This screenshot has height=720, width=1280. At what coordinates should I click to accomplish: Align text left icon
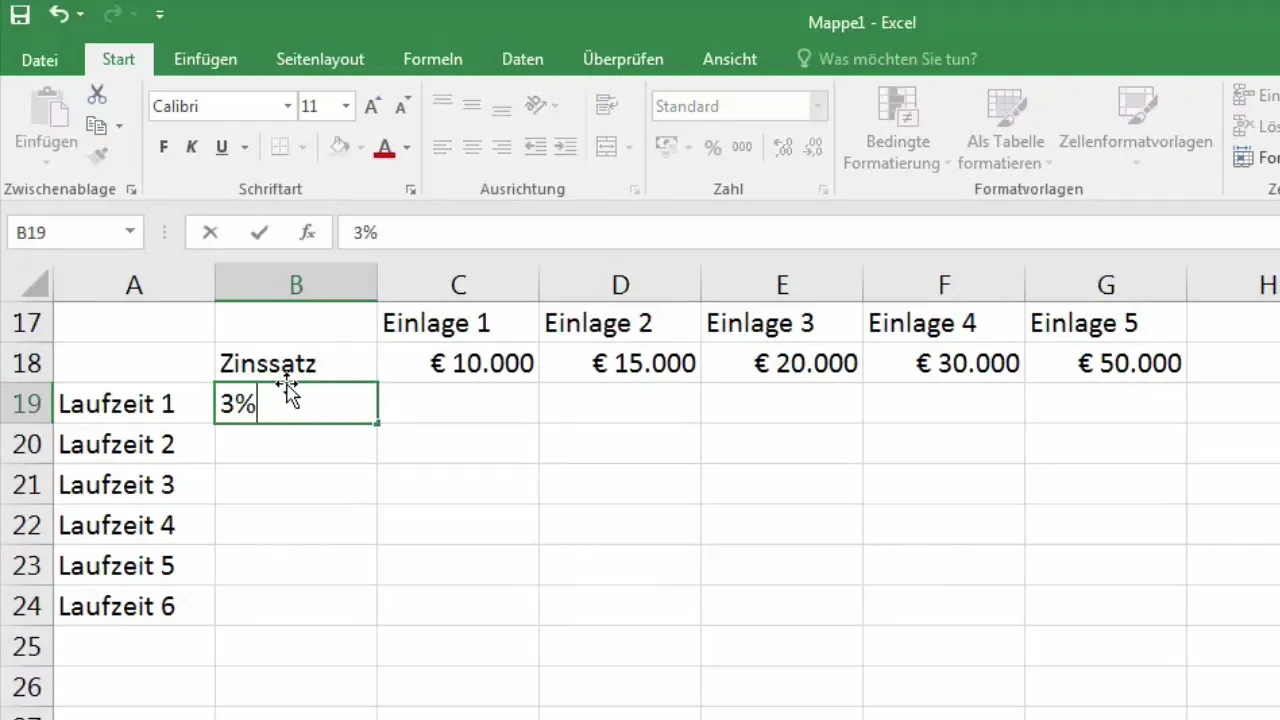coord(442,147)
